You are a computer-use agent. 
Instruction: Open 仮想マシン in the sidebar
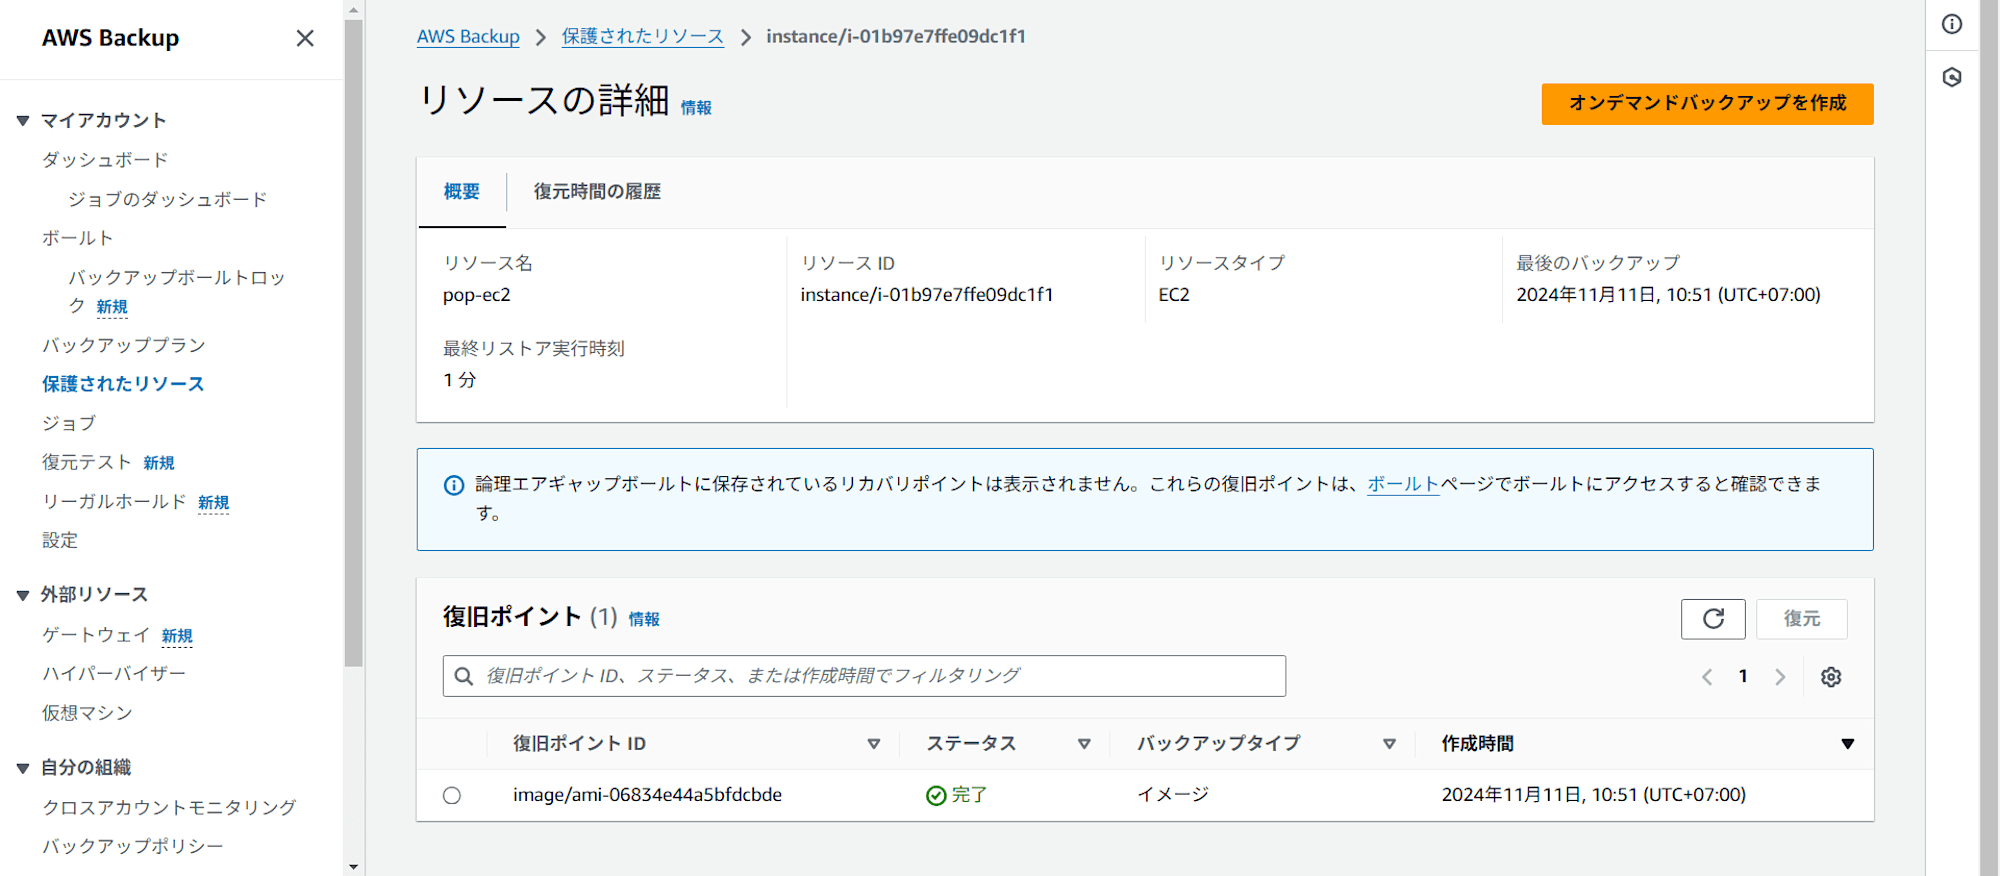point(87,713)
